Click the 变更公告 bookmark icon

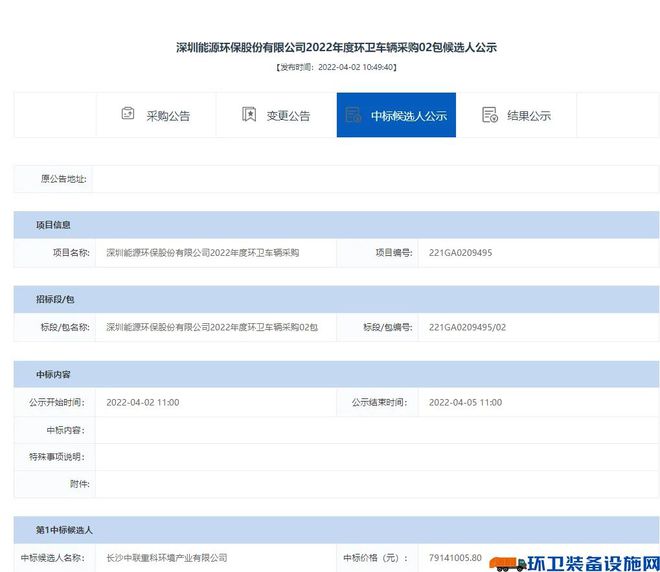coord(249,114)
